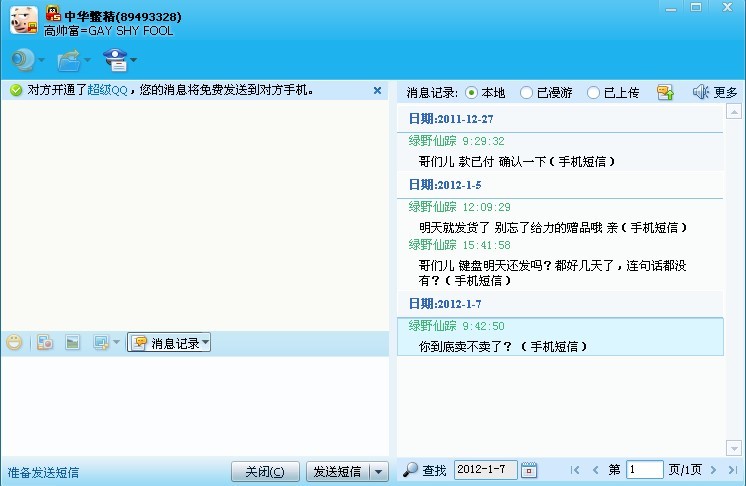Click the sender name 绿野仙踪 at 9:29:32

432,141
